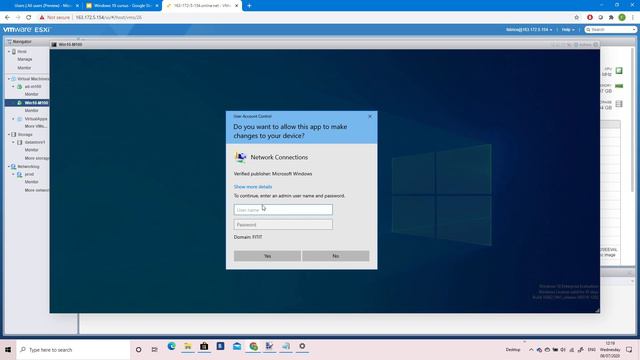Reload the ESXi web page
Viewport: 640px width, 360px height.
29,18
